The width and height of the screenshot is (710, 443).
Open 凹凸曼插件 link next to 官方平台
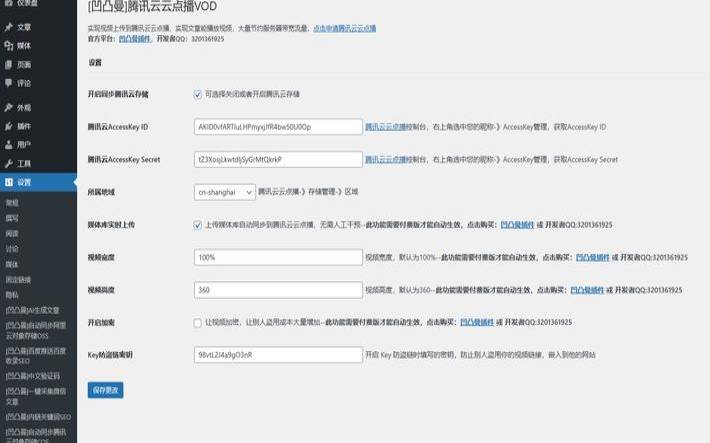click(x=134, y=39)
